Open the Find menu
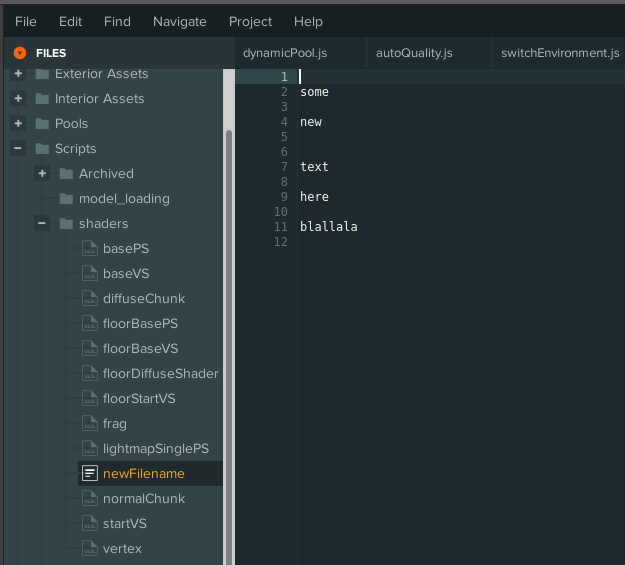The image size is (625, 565). point(117,22)
